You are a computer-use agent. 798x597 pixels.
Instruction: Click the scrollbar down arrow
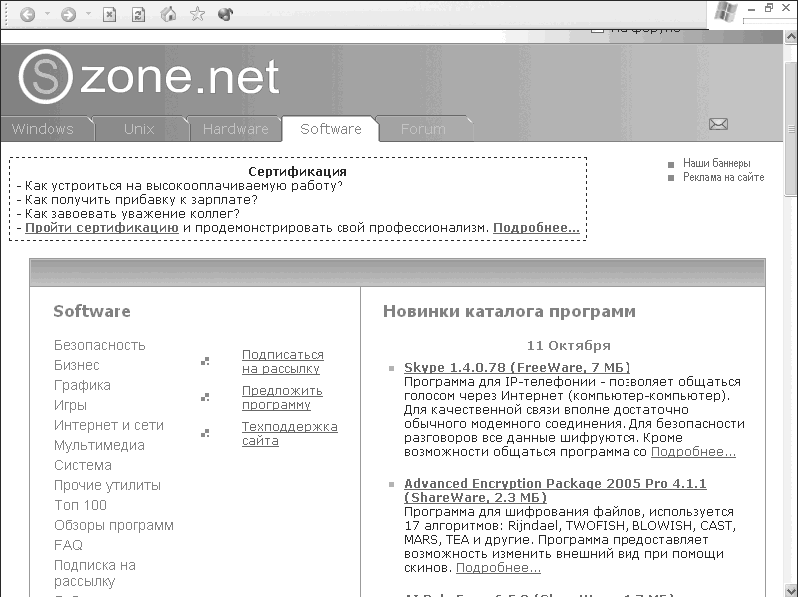click(790, 589)
